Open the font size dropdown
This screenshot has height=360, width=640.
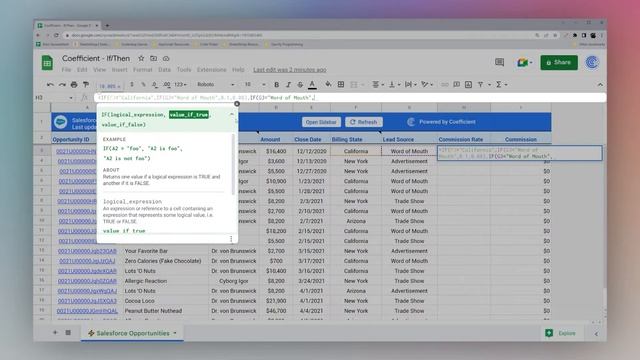(255, 84)
